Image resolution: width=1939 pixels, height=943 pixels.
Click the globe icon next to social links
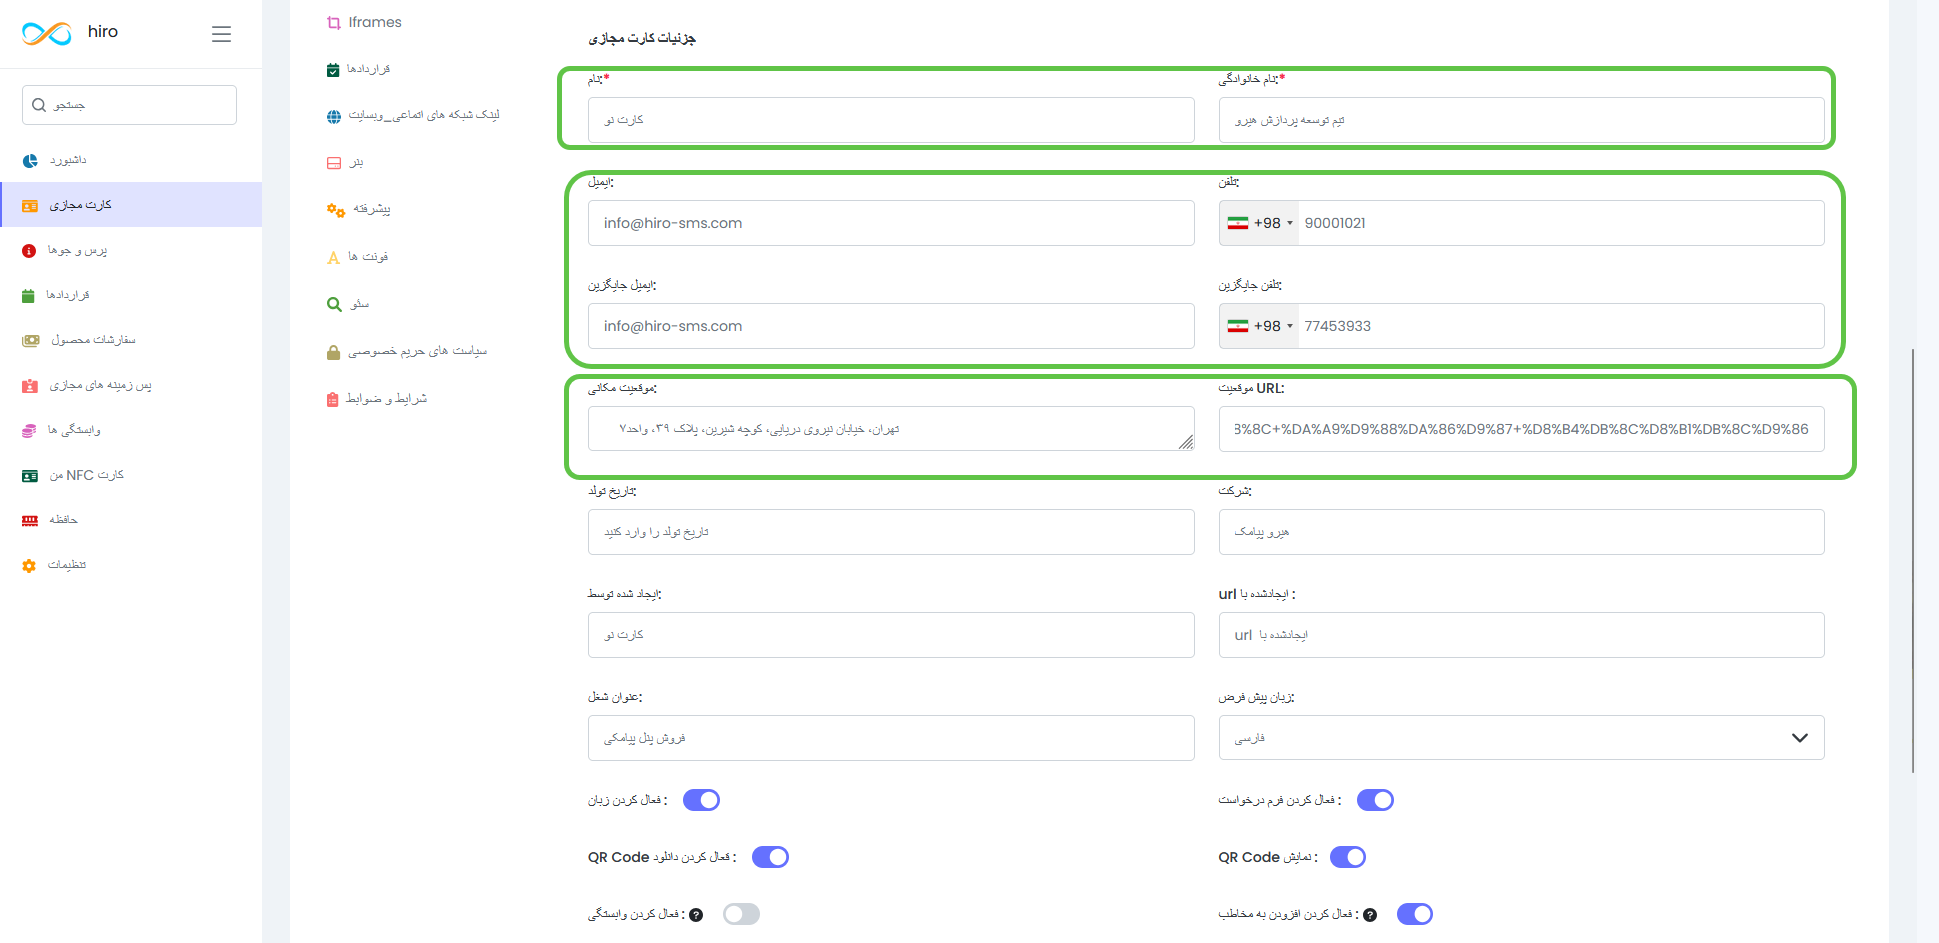tap(333, 115)
